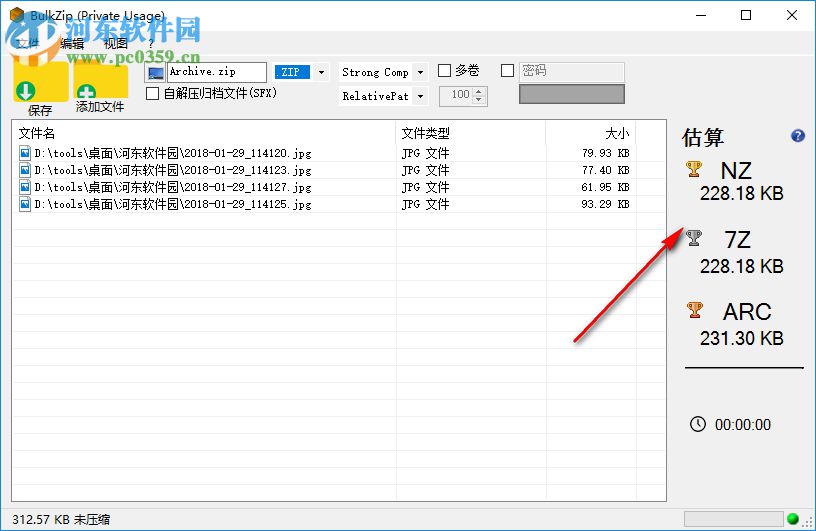Sort by 文件类型 column header
816x531 pixels.
(x=470, y=133)
